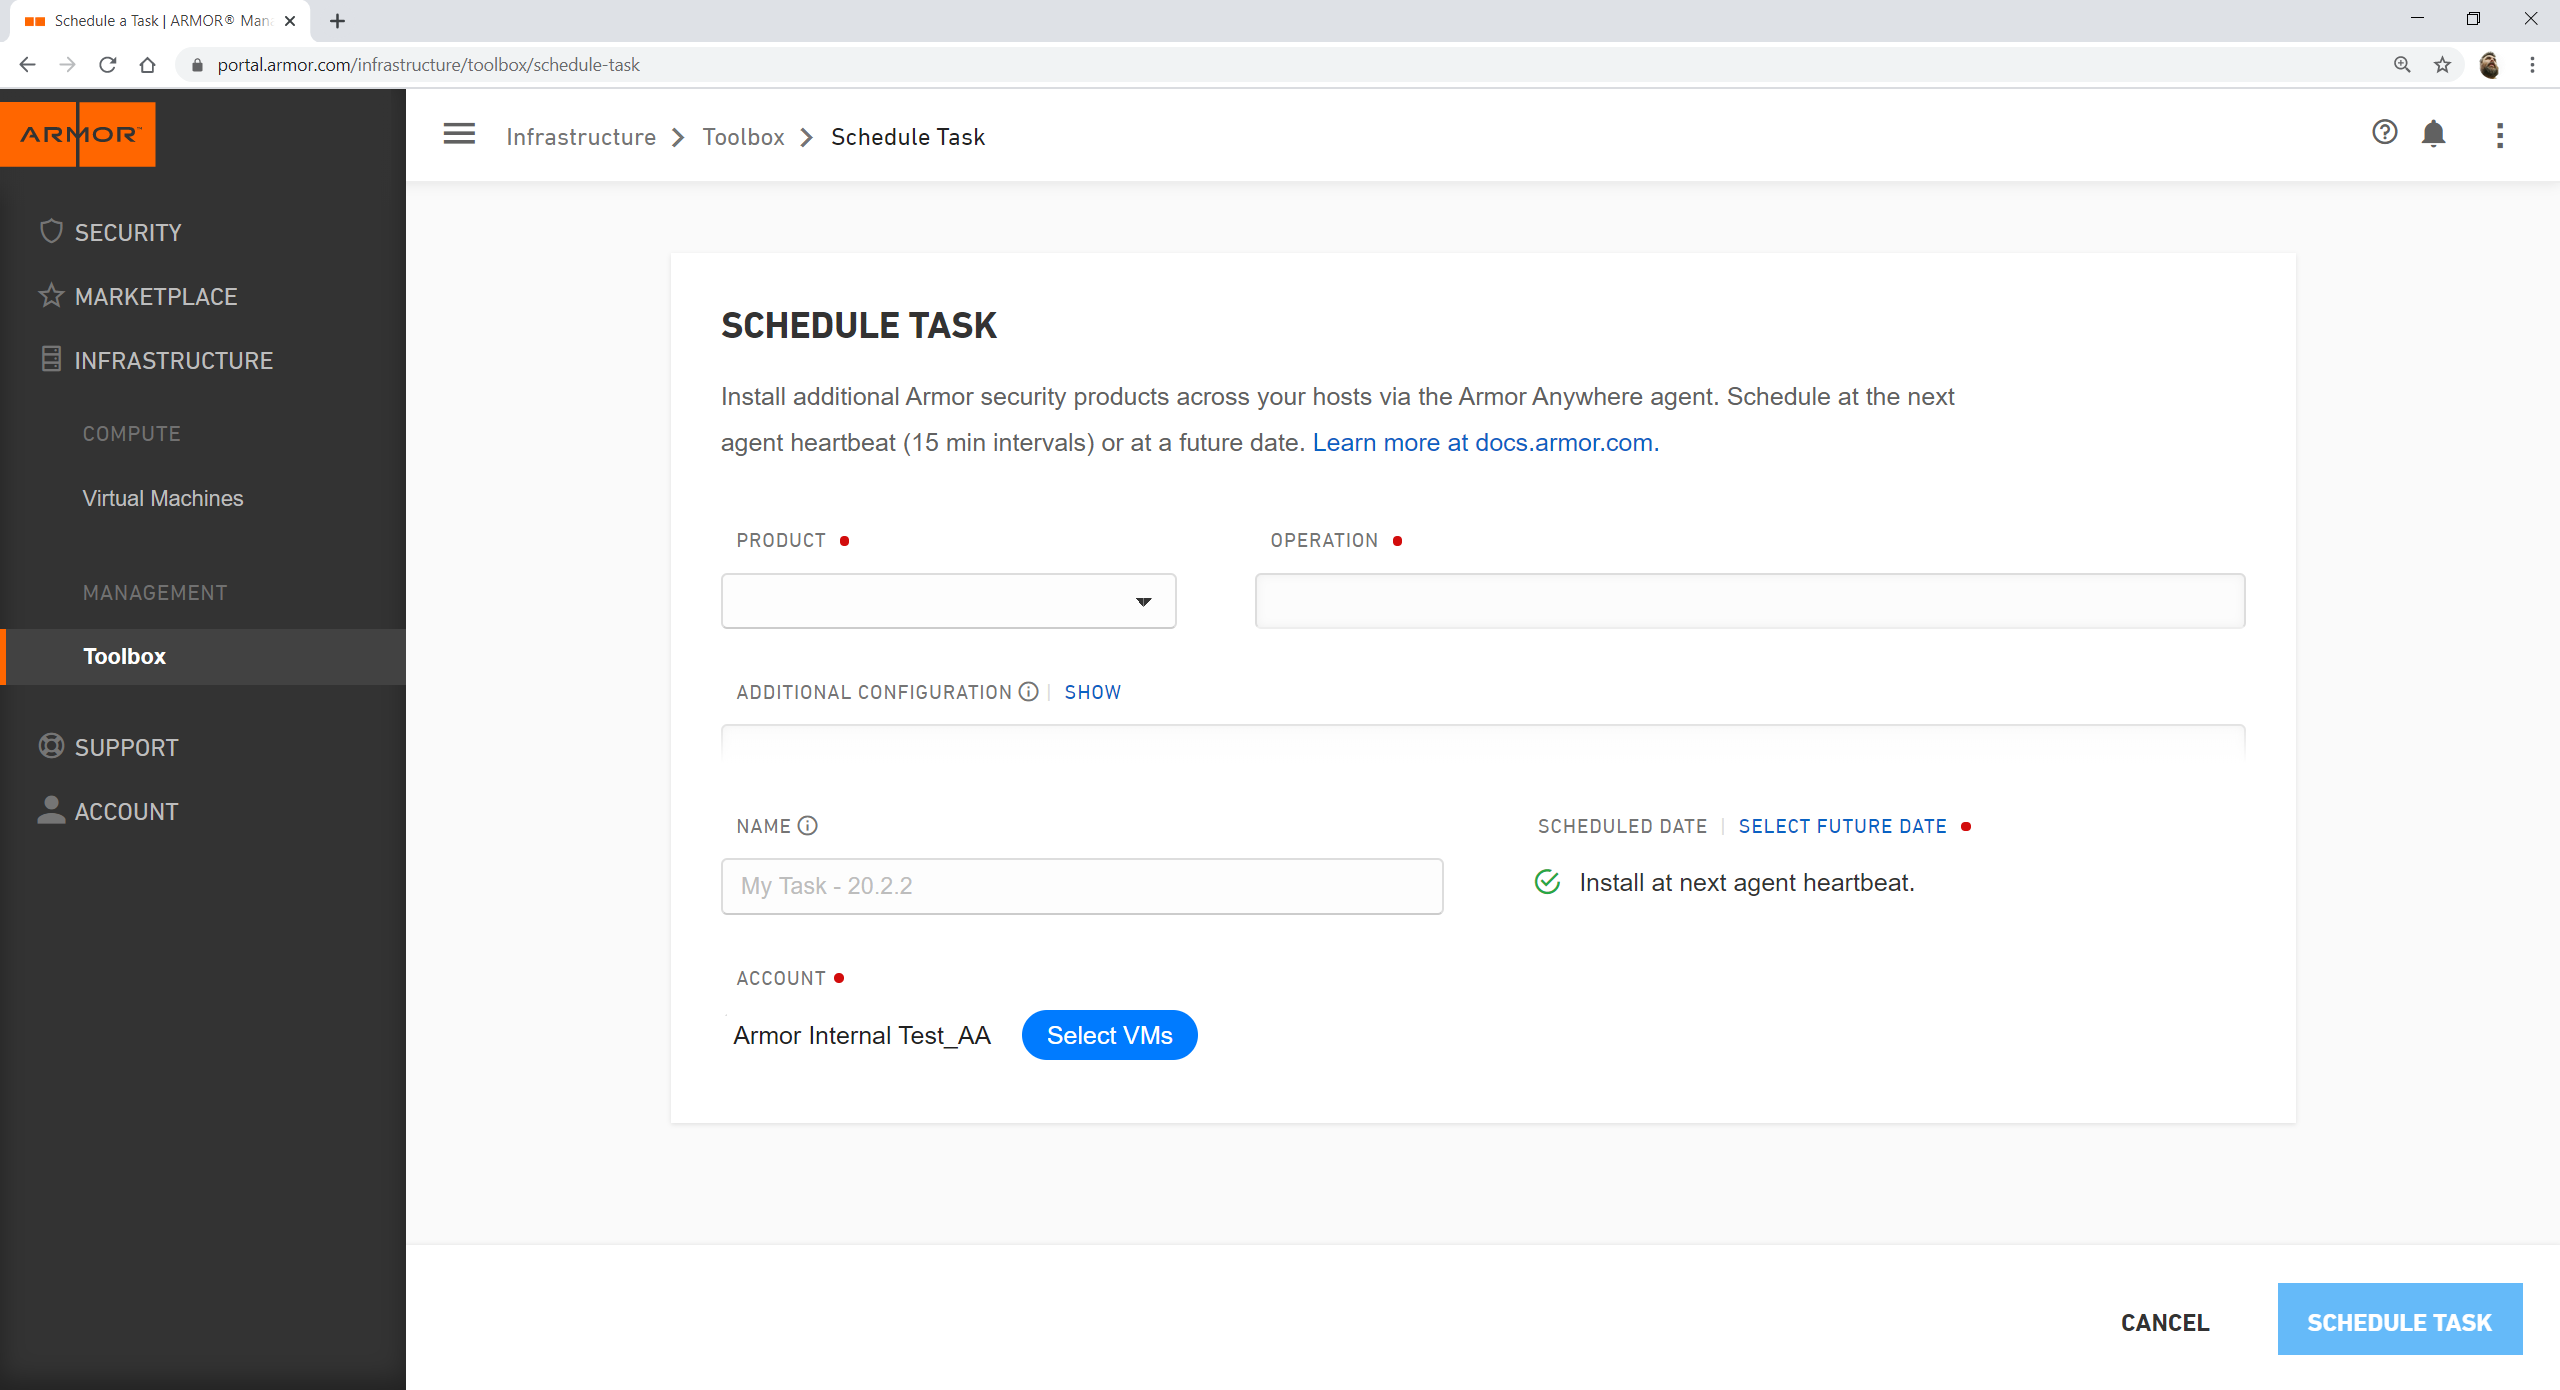This screenshot has height=1390, width=2560.
Task: Open notifications bell icon
Action: point(2433,134)
